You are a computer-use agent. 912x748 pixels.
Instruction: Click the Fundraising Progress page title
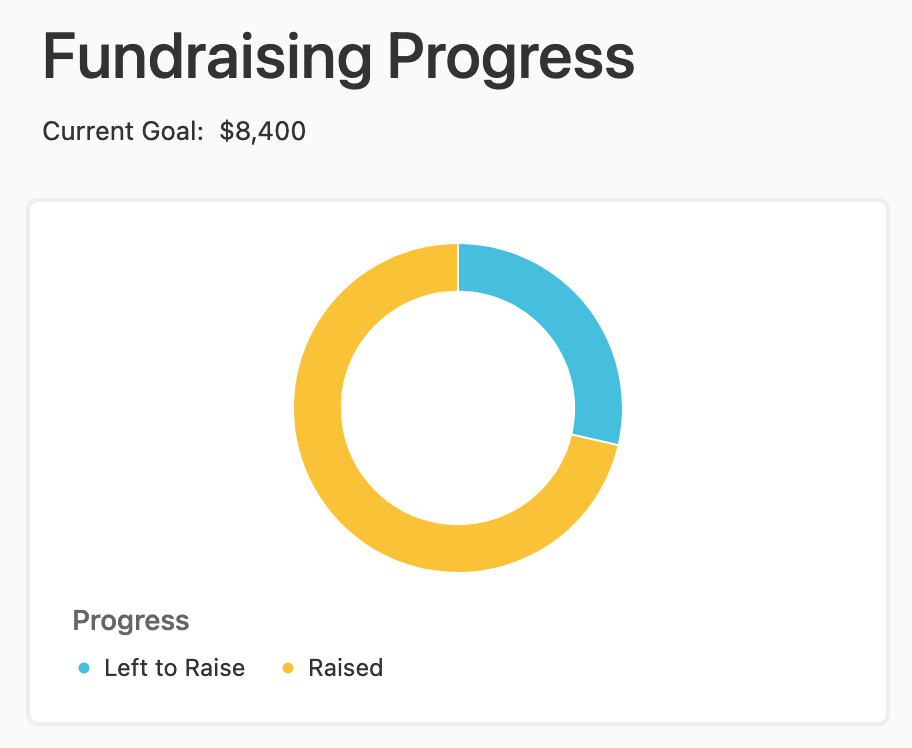tap(339, 58)
